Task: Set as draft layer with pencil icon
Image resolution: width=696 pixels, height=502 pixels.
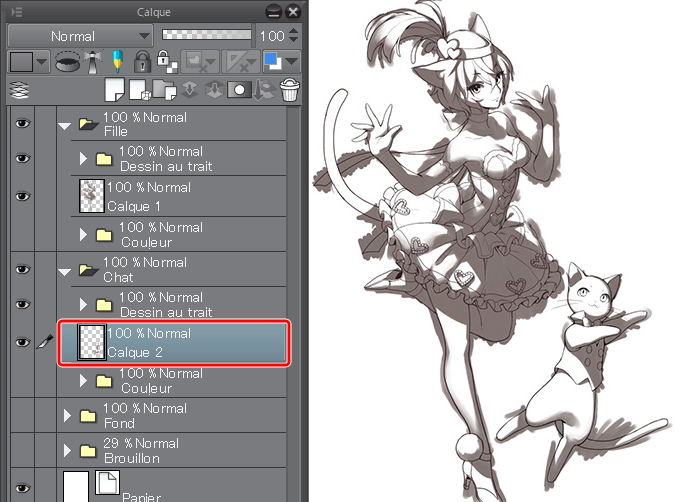Action: click(117, 62)
